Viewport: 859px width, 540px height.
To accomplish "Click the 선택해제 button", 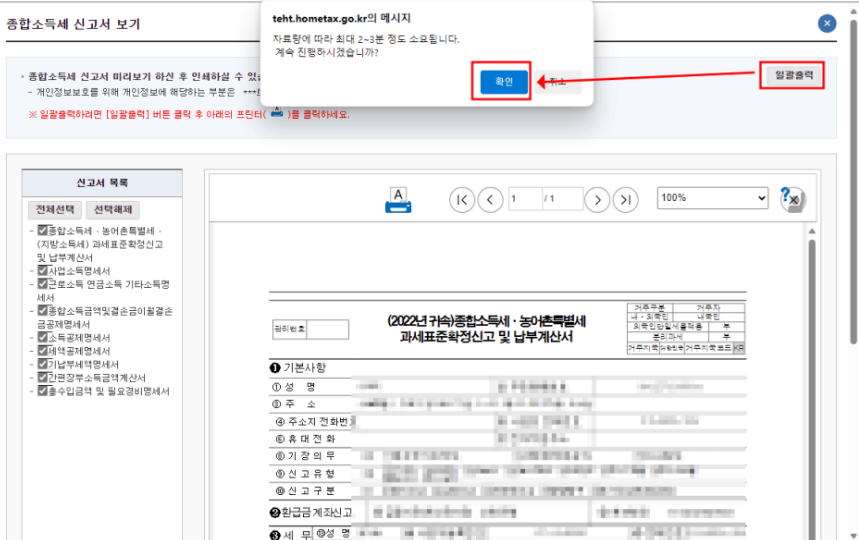I will pyautogui.click(x=113, y=210).
